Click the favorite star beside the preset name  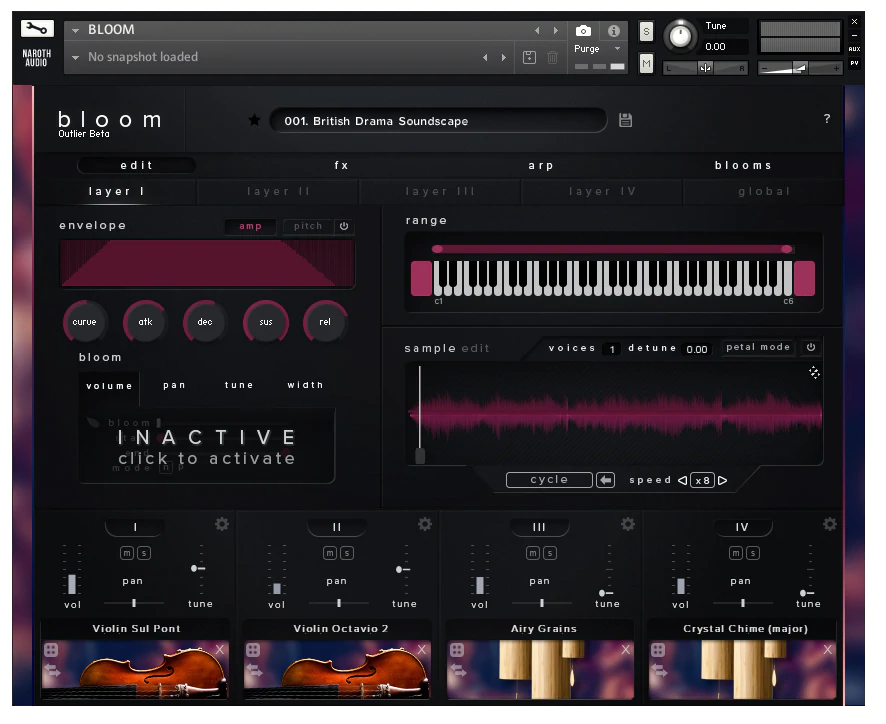click(x=254, y=121)
